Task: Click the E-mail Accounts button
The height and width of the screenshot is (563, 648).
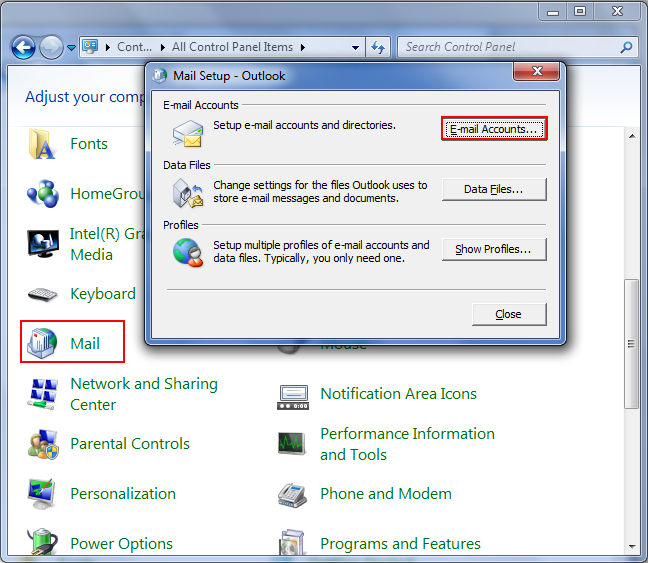Action: (494, 129)
